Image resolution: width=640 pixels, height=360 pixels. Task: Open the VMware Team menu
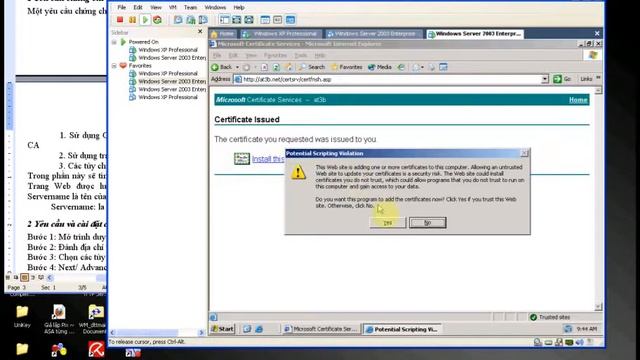click(190, 7)
